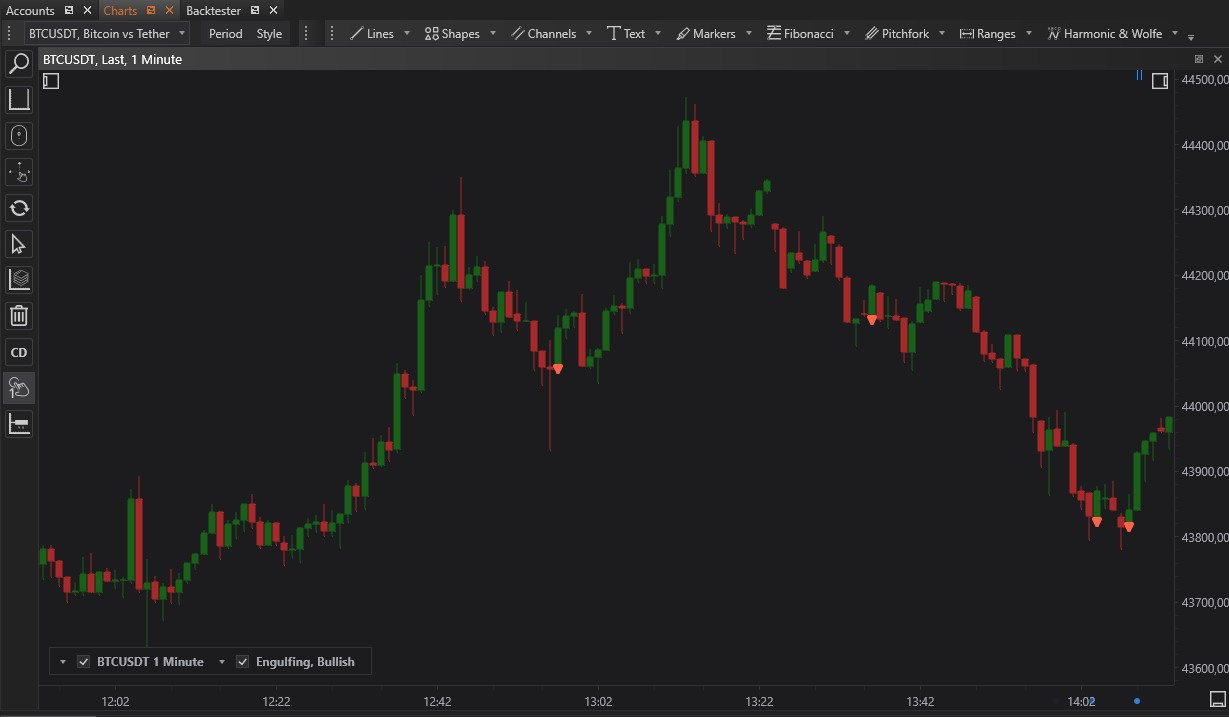Select the magnifier zoom tool

pyautogui.click(x=19, y=65)
